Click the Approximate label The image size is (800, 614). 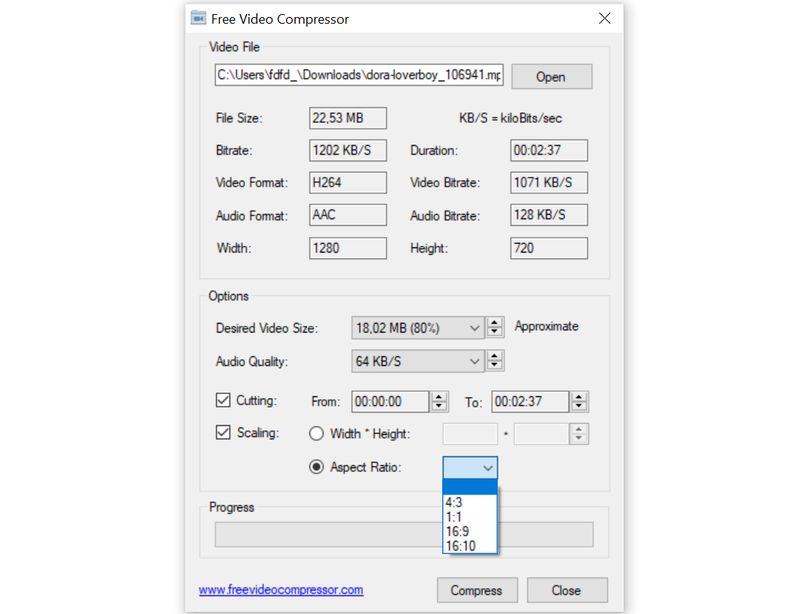click(546, 326)
